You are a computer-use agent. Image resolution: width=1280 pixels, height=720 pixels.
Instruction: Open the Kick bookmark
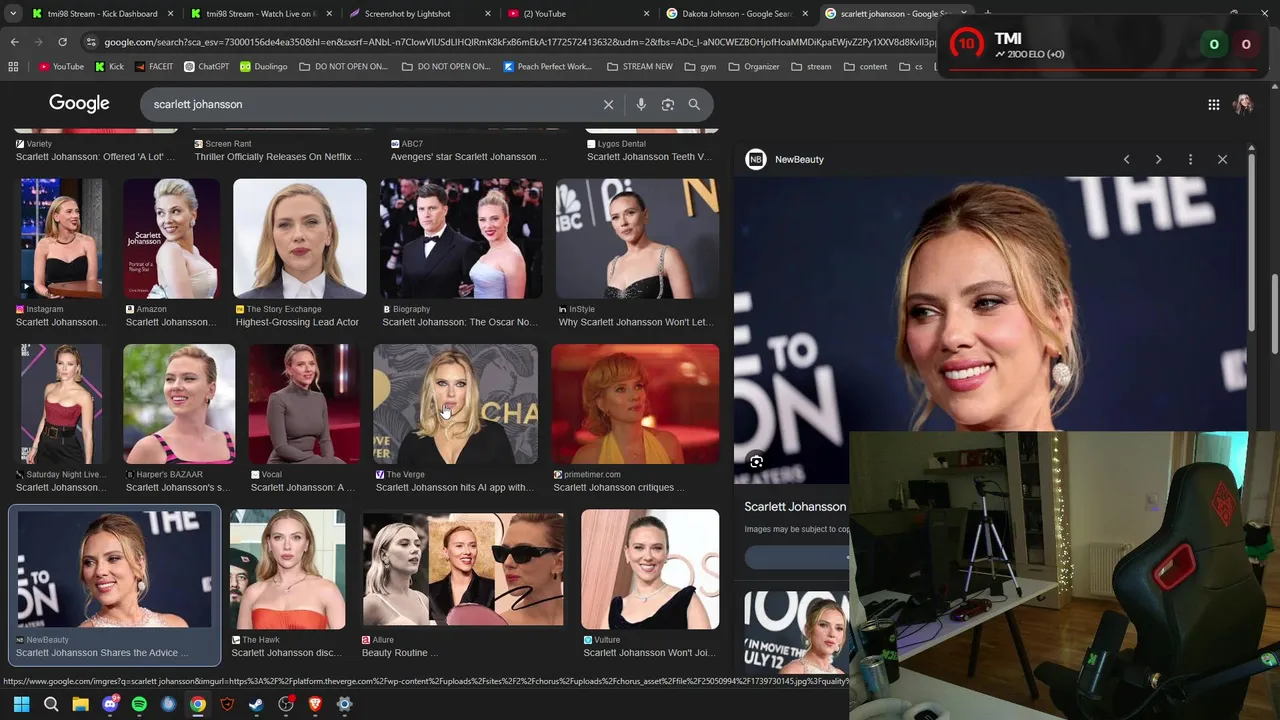pyautogui.click(x=109, y=67)
